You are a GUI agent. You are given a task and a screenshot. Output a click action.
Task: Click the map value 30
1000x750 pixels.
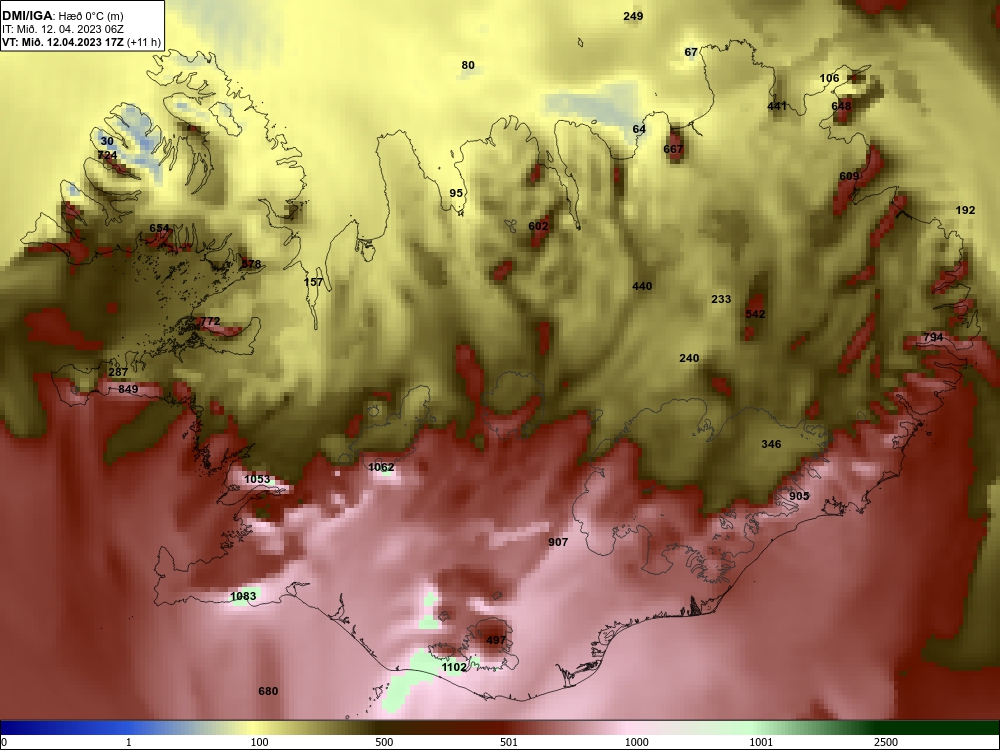click(107, 142)
